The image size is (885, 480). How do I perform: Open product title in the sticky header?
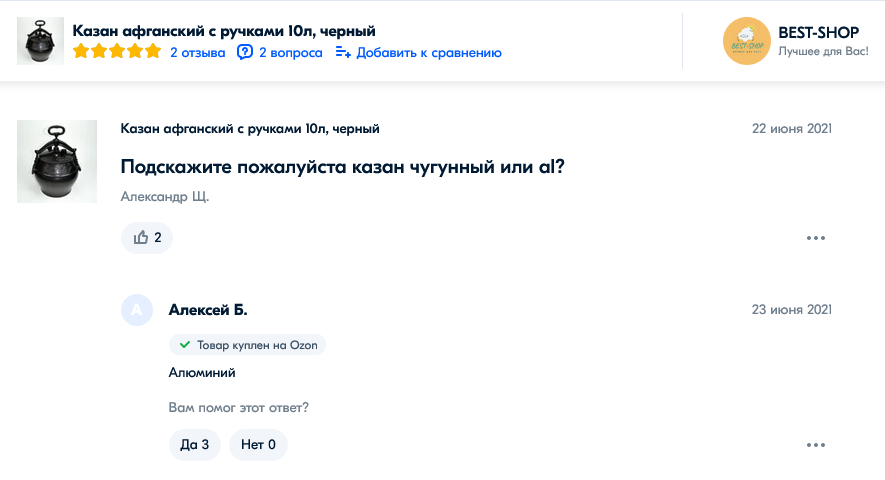click(x=224, y=31)
